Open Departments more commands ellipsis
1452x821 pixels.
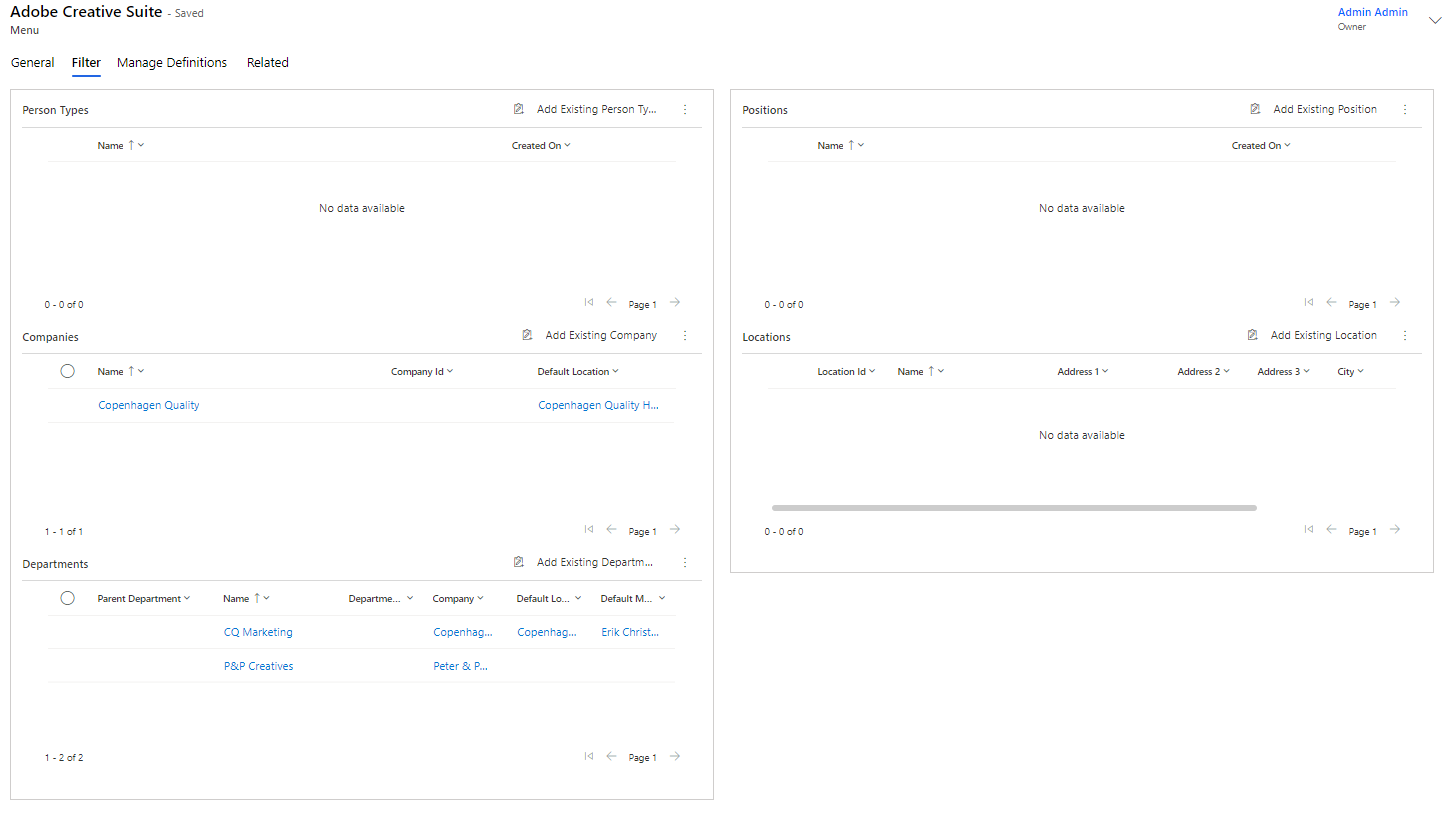[x=685, y=563]
